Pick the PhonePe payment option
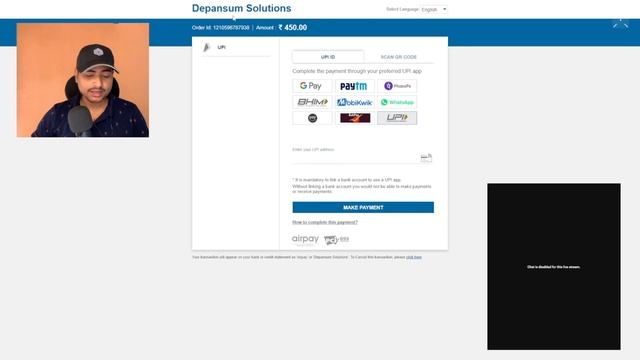Viewport: 640px width, 360px height. (397, 86)
